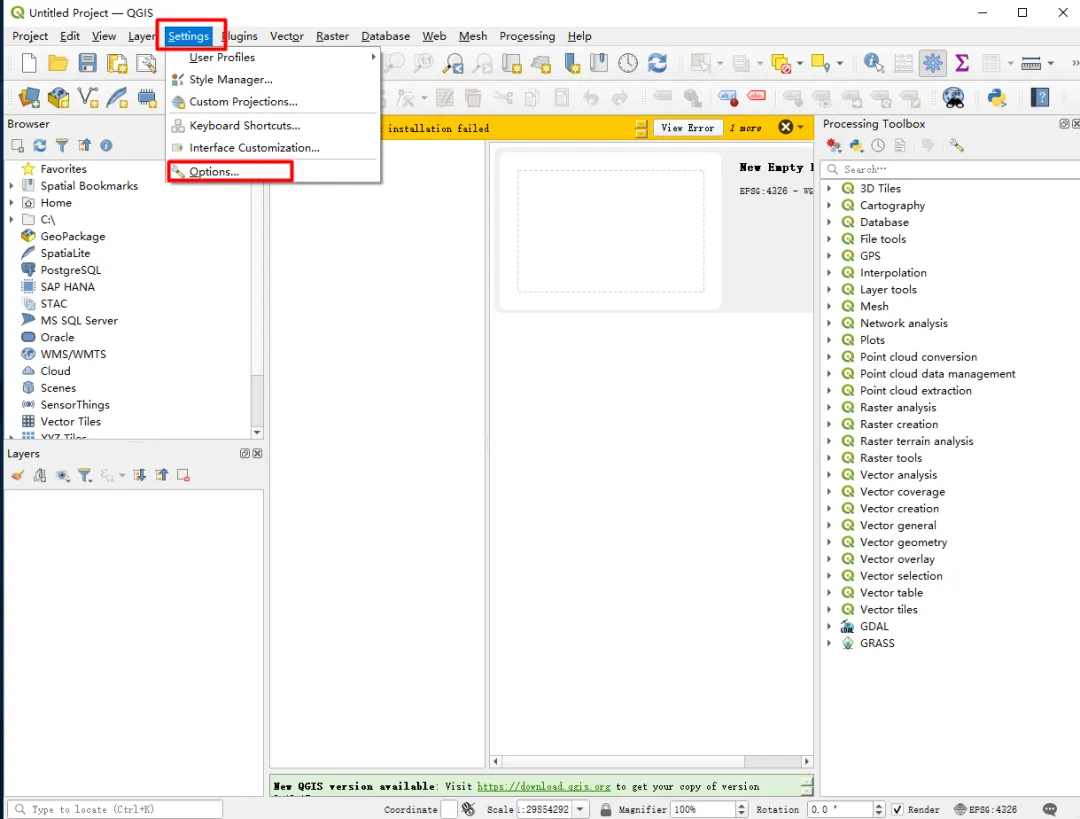1080x819 pixels.
Task: Select PostgreSQL in Browser panel
Action: (70, 270)
